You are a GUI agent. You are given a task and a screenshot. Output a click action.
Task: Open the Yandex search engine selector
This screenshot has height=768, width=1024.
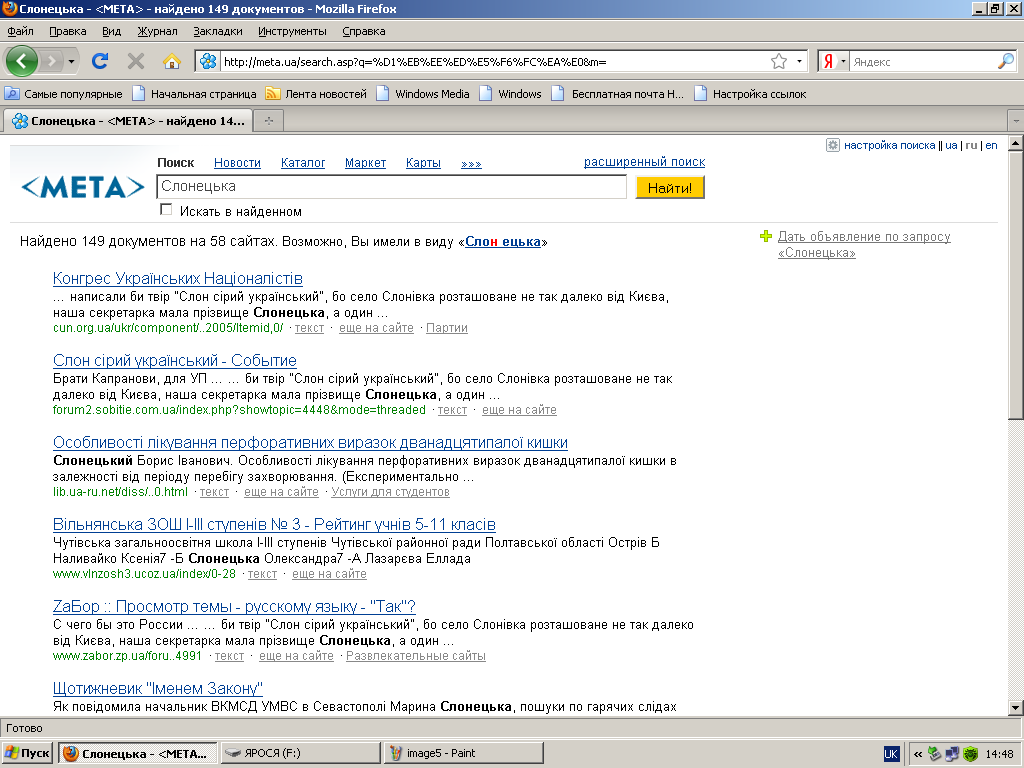833,61
